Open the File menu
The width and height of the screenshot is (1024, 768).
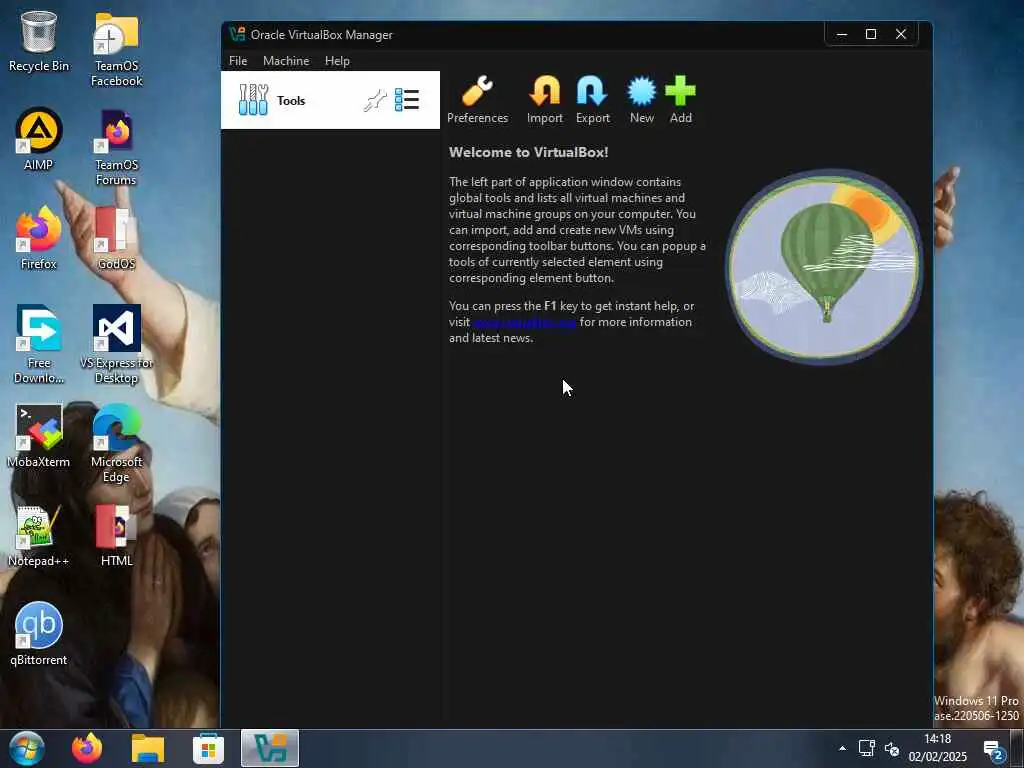(238, 61)
